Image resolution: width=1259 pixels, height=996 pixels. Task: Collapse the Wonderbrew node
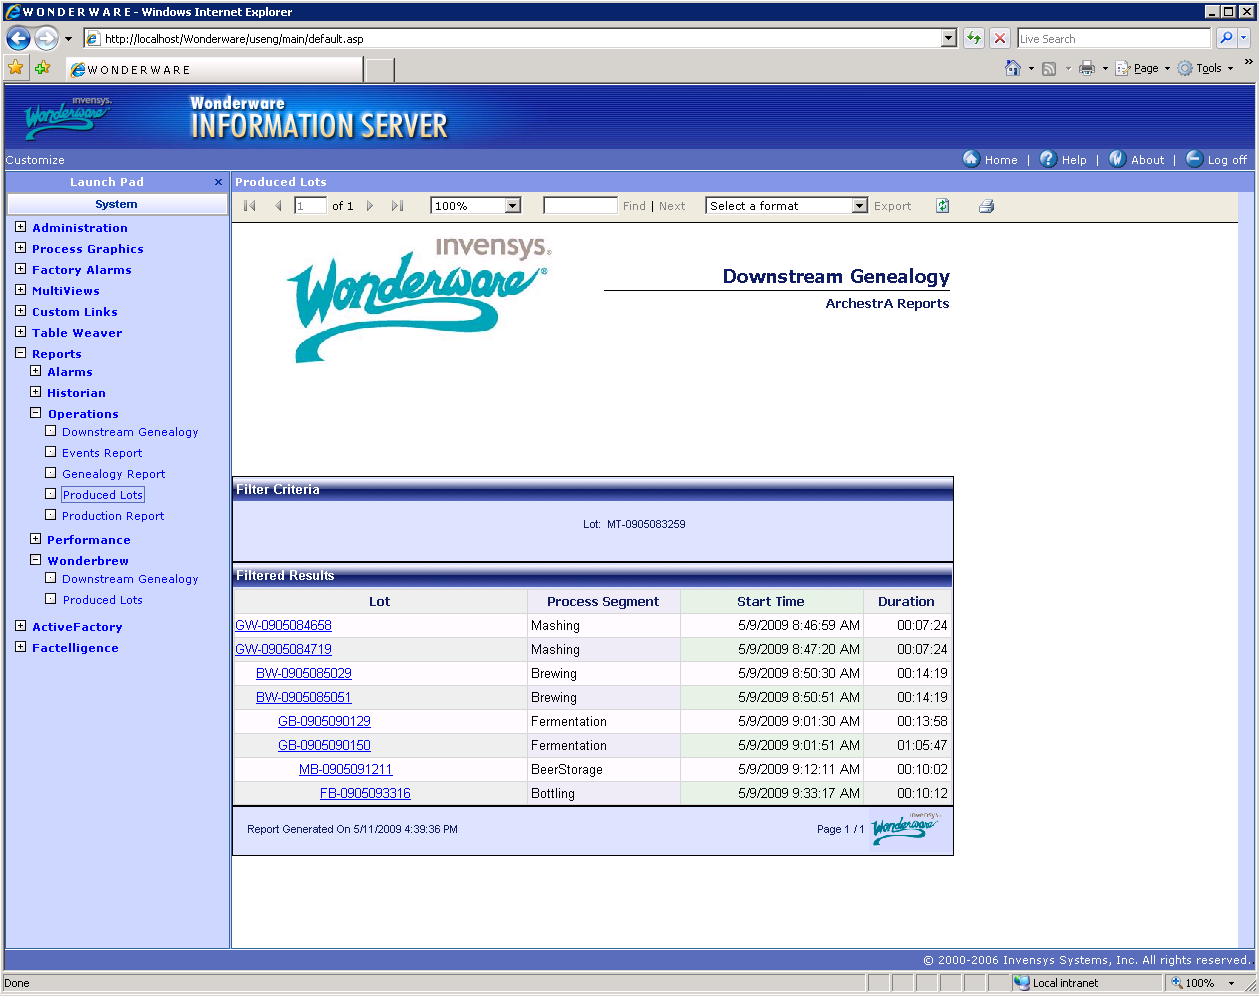[36, 560]
